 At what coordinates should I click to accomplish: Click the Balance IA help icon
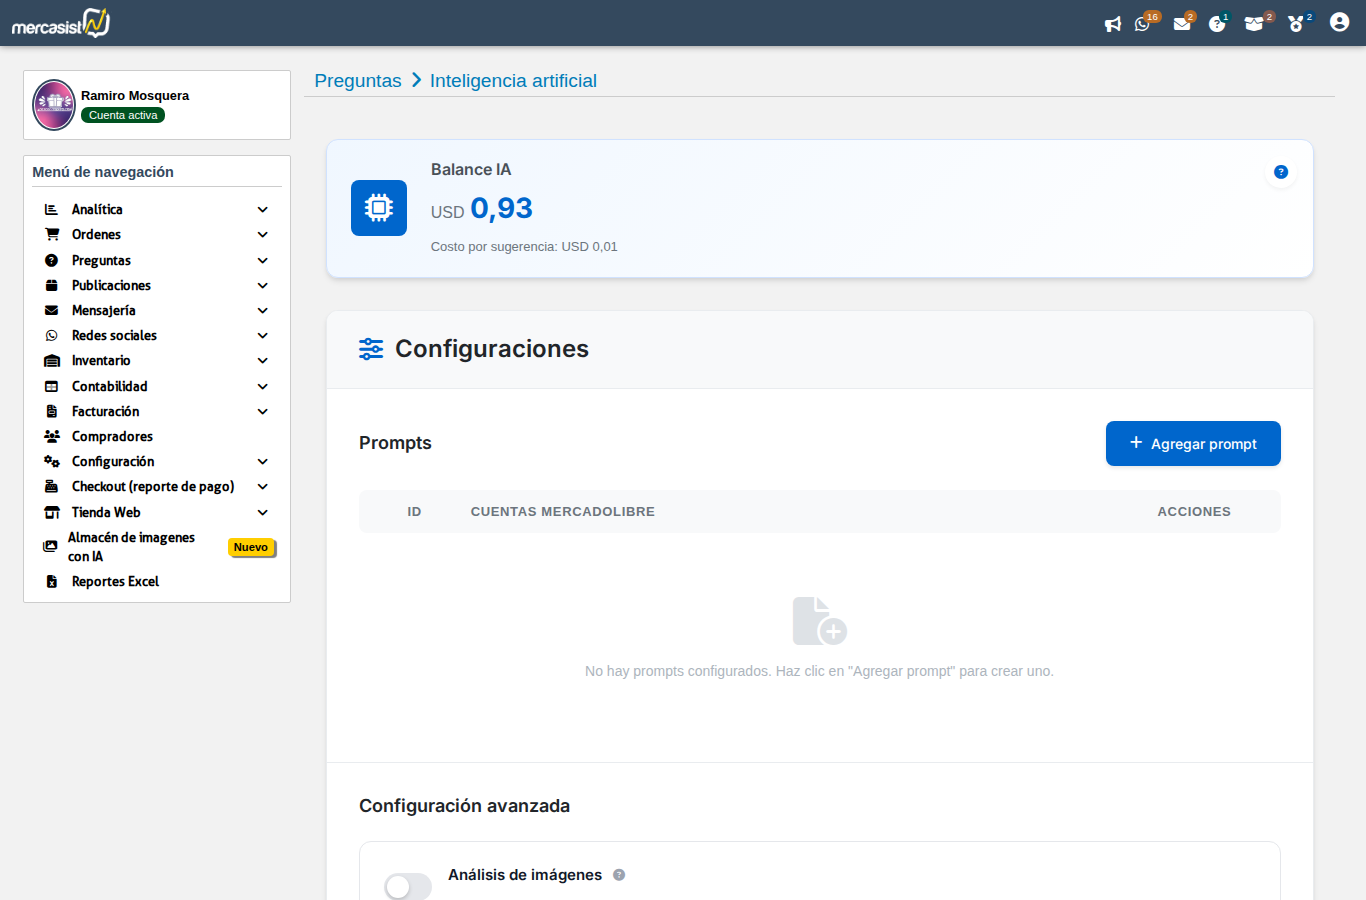(x=1280, y=172)
